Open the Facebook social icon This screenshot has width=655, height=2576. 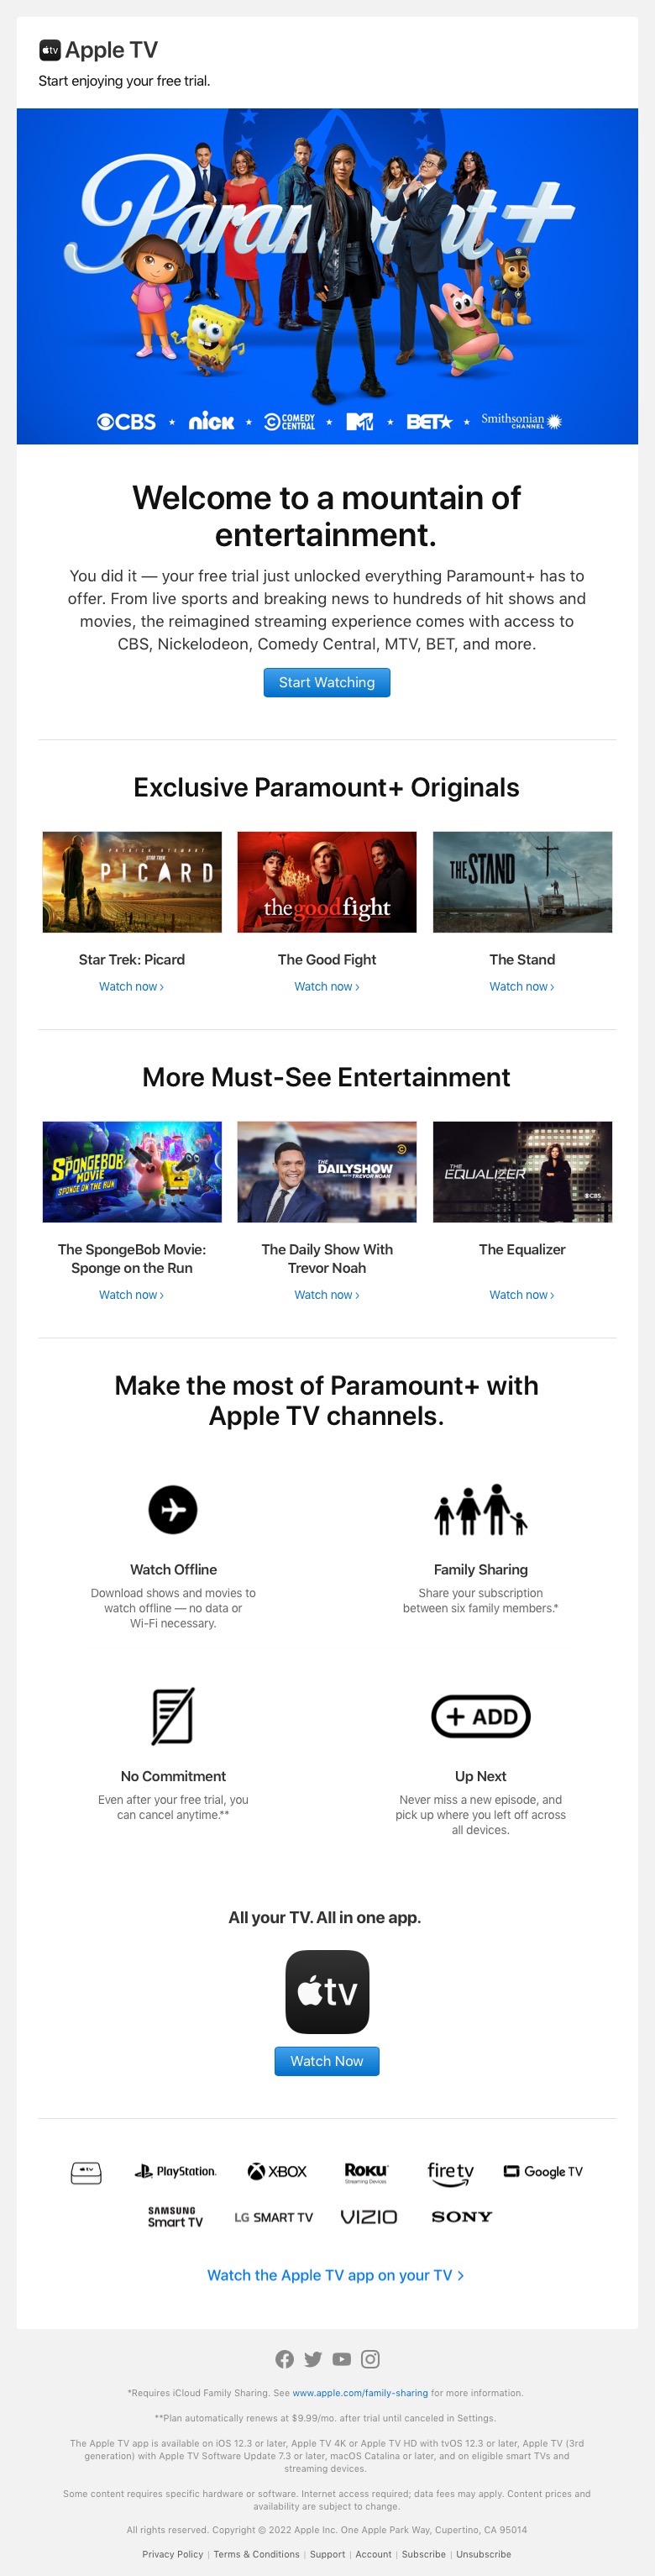(x=285, y=2359)
